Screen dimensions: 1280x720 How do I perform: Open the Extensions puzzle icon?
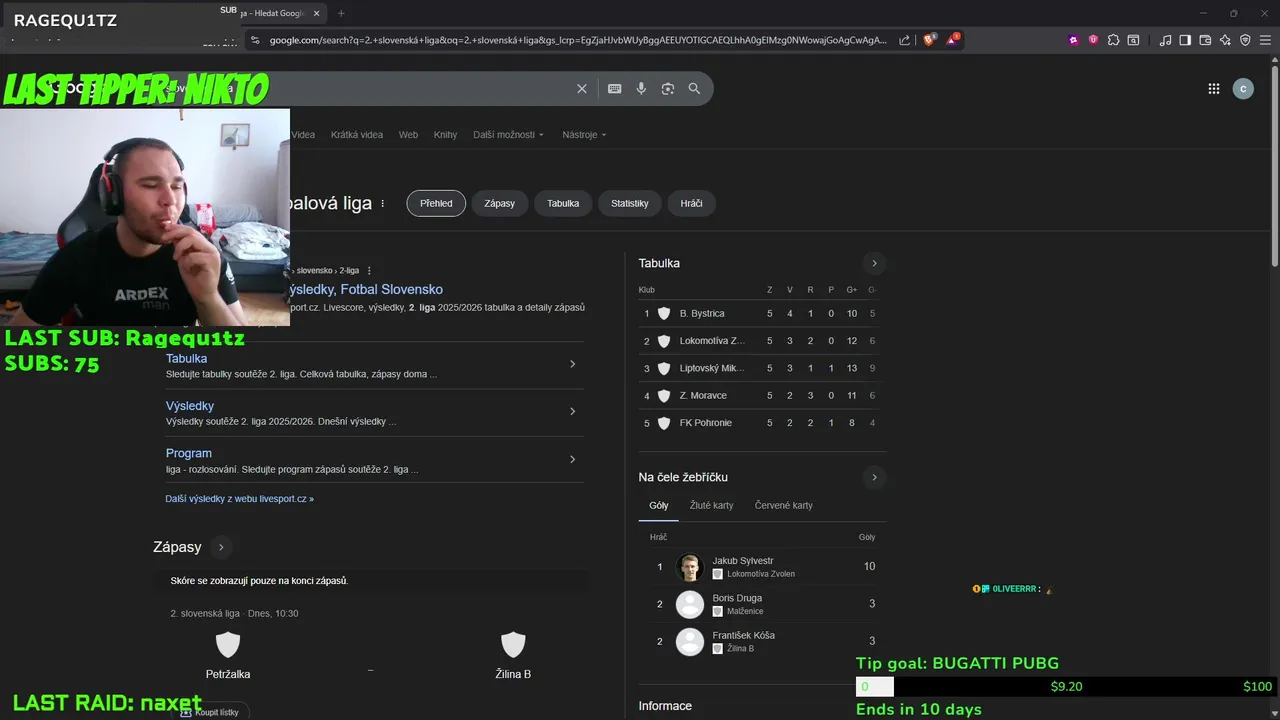tap(1113, 40)
